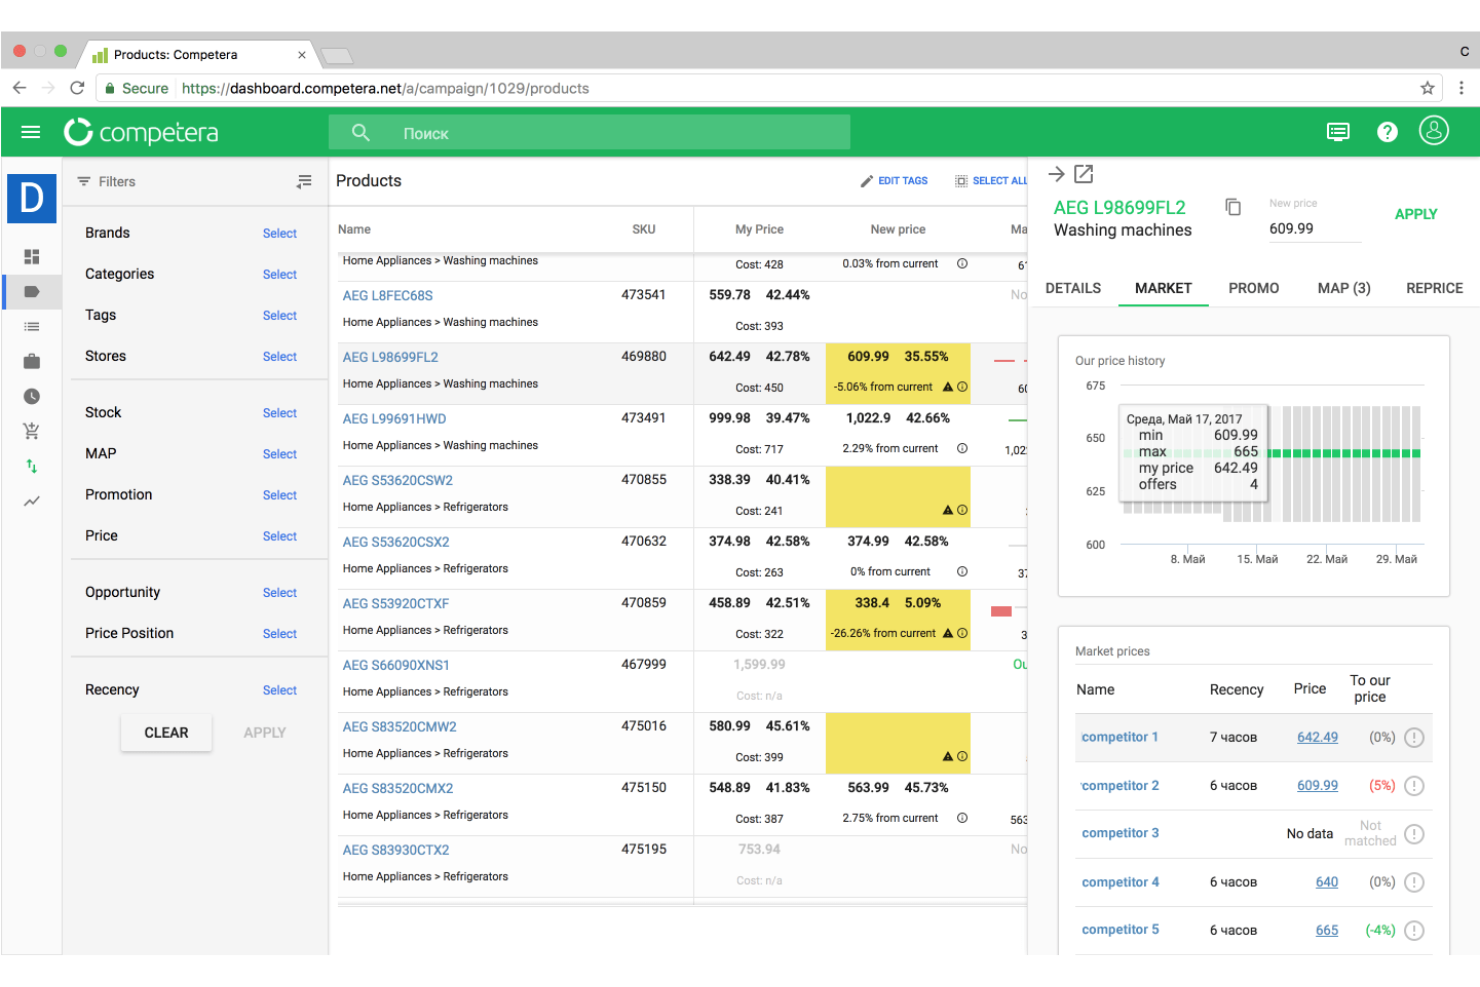Open the competitor 2 price link

point(1317,785)
